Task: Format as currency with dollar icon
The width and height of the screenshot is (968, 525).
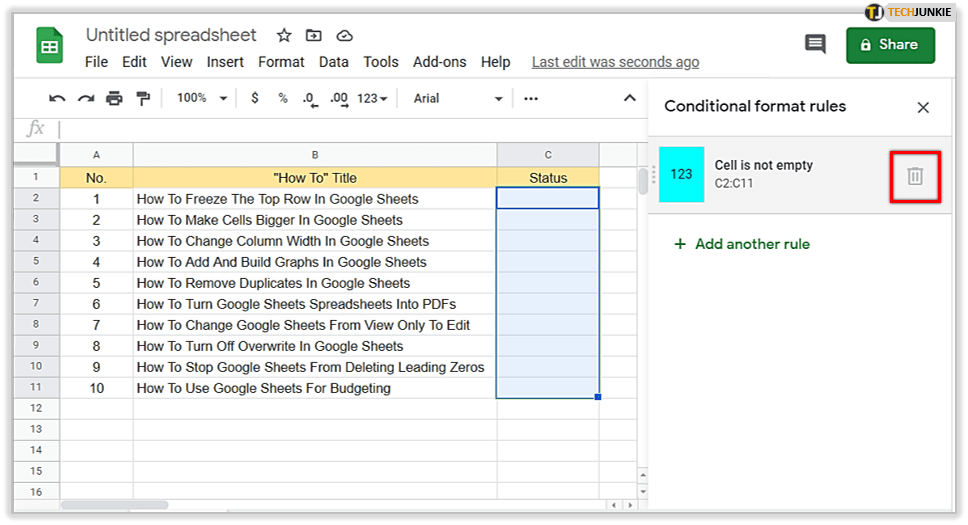Action: 255,98
